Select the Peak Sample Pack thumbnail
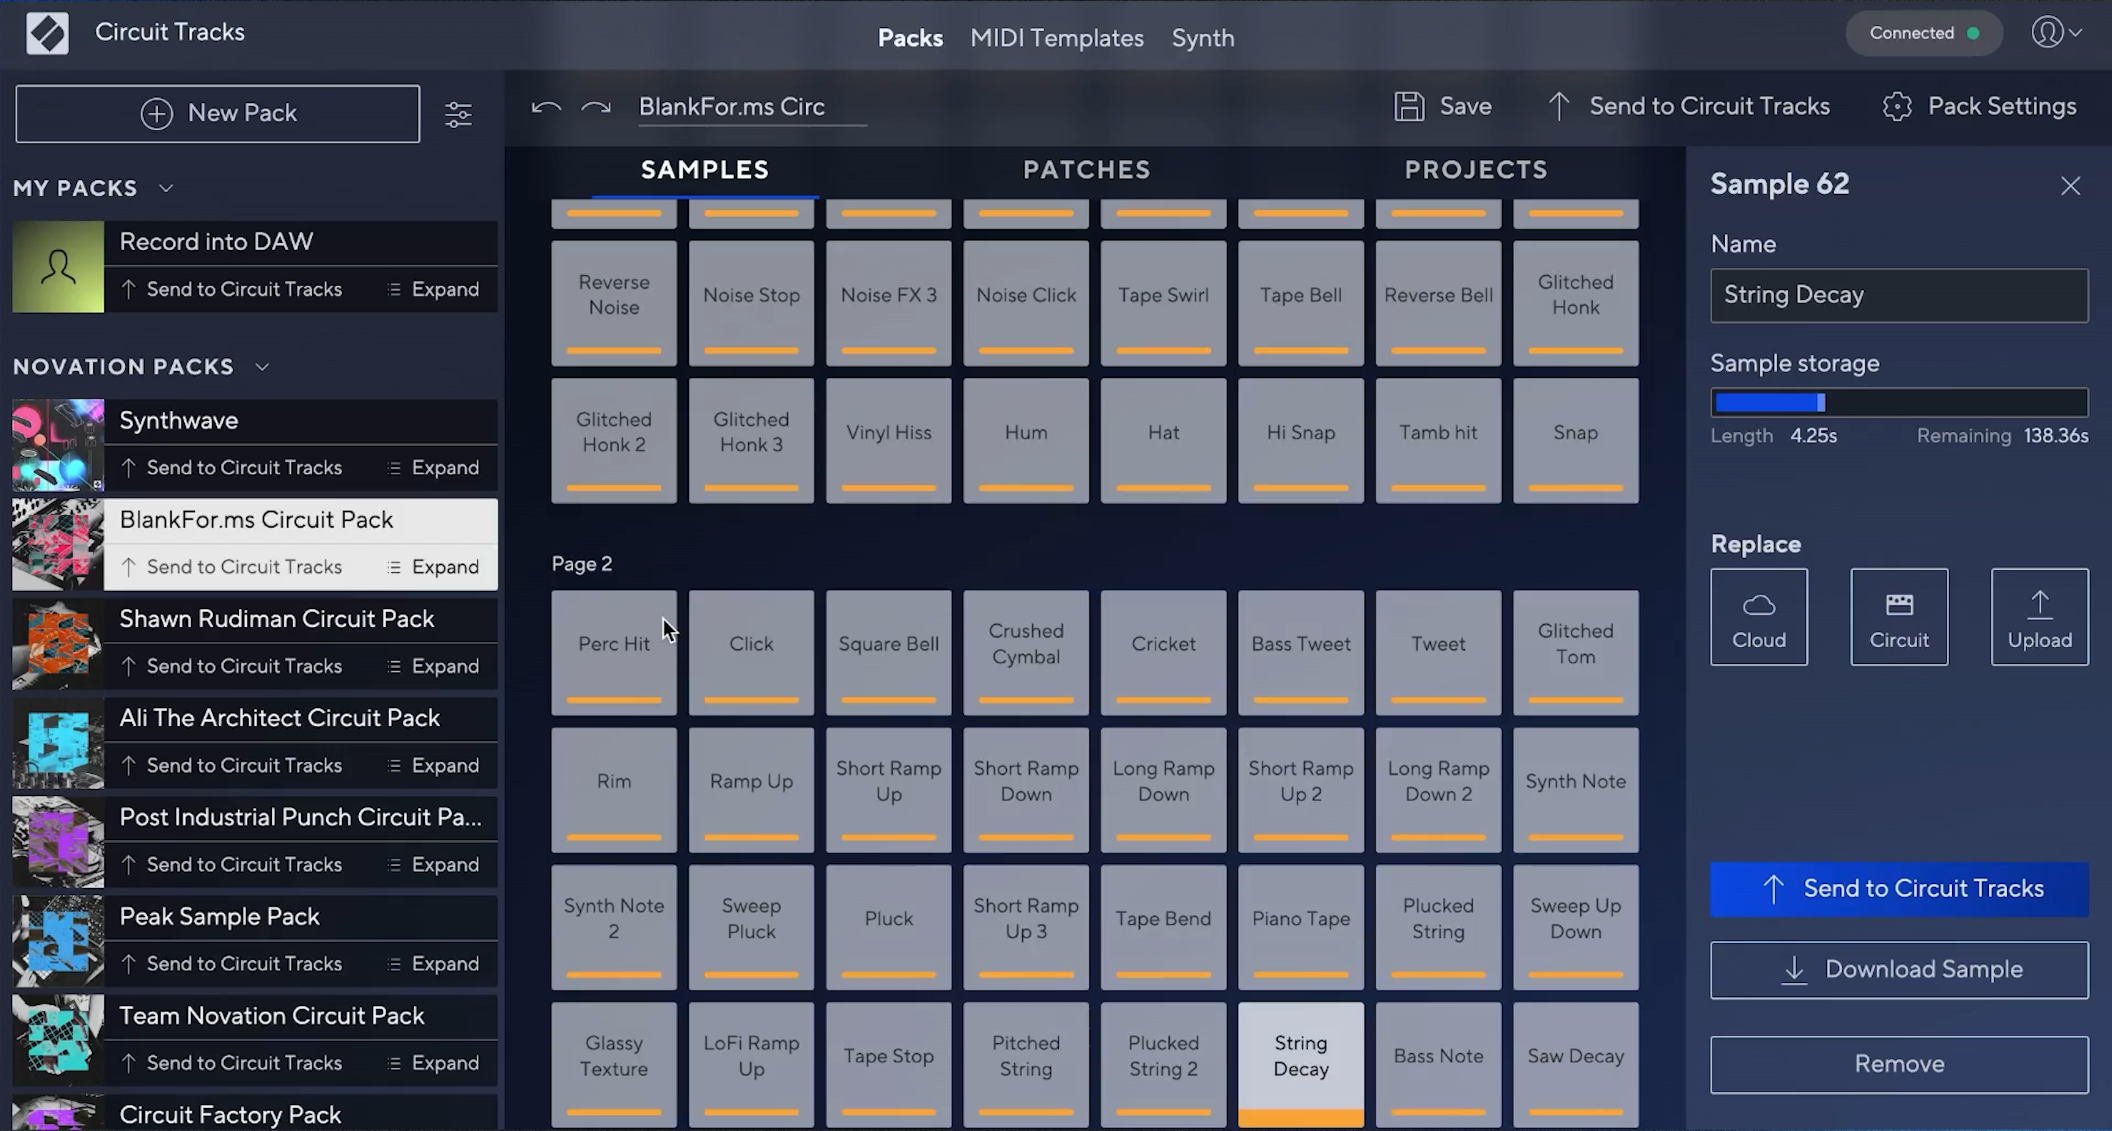This screenshot has width=2112, height=1131. [x=58, y=940]
